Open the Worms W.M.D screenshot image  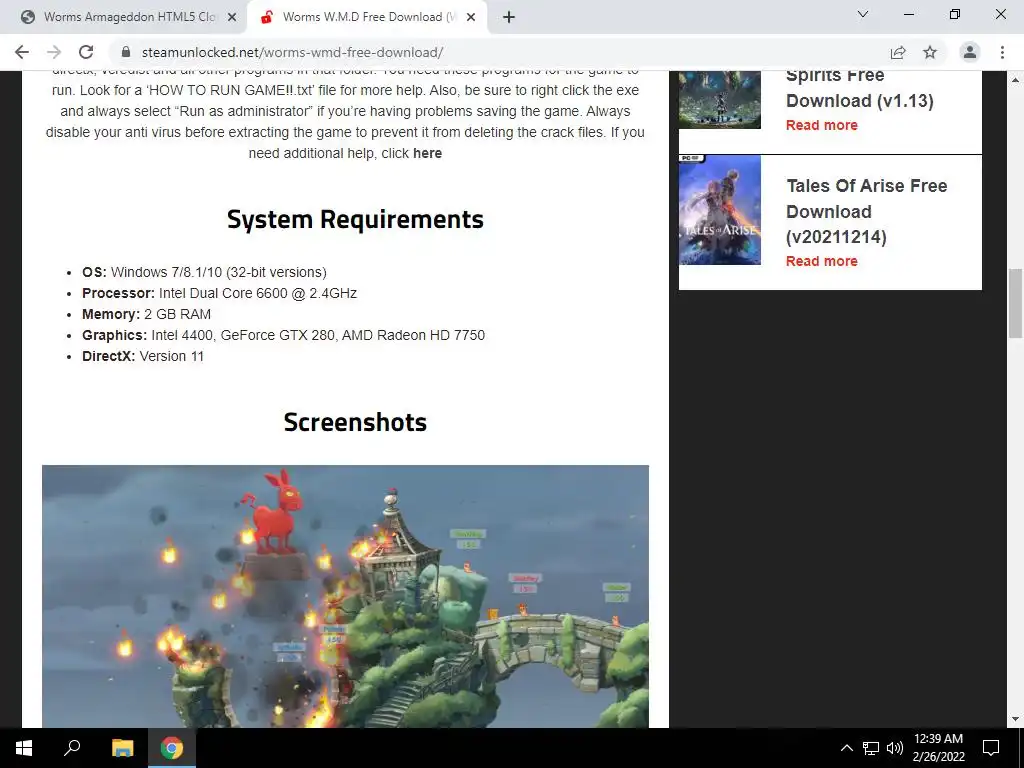(x=345, y=596)
